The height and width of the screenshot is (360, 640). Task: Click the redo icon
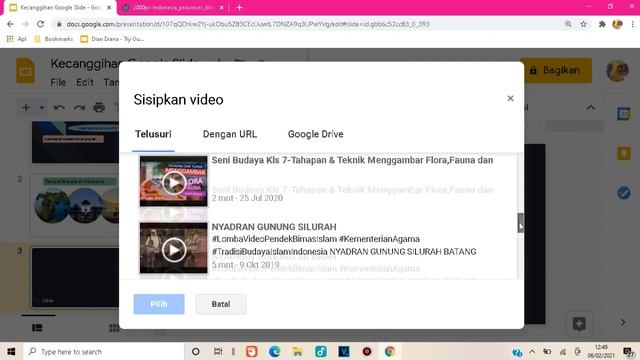[79, 108]
